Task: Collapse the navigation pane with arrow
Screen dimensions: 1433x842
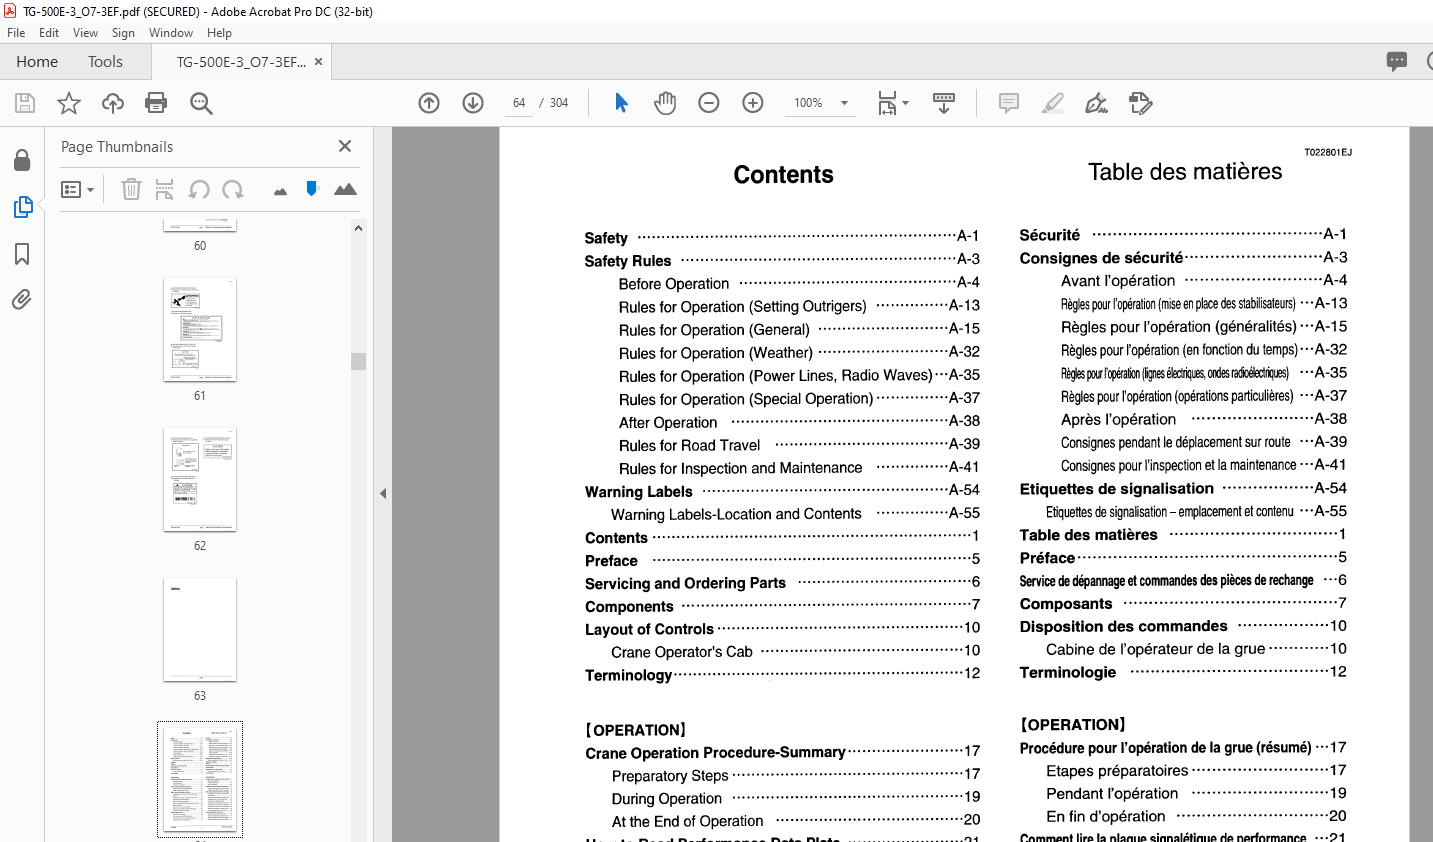Action: pos(383,493)
